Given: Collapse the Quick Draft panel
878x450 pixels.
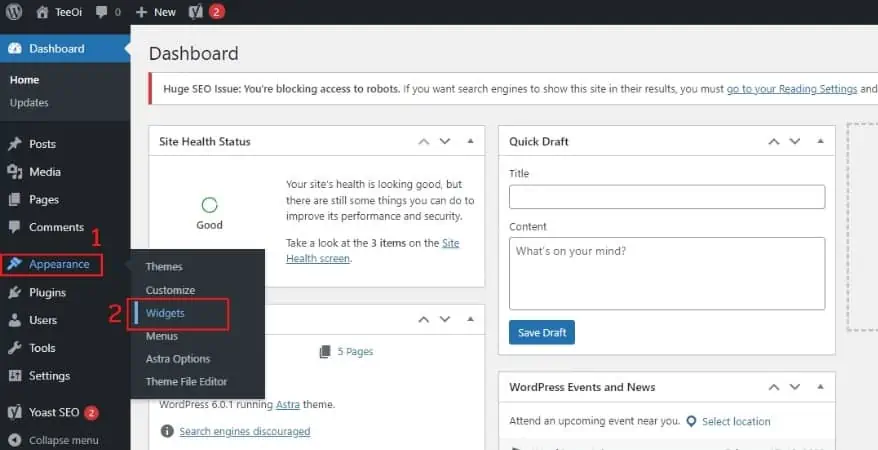Looking at the screenshot, I should click(820, 142).
